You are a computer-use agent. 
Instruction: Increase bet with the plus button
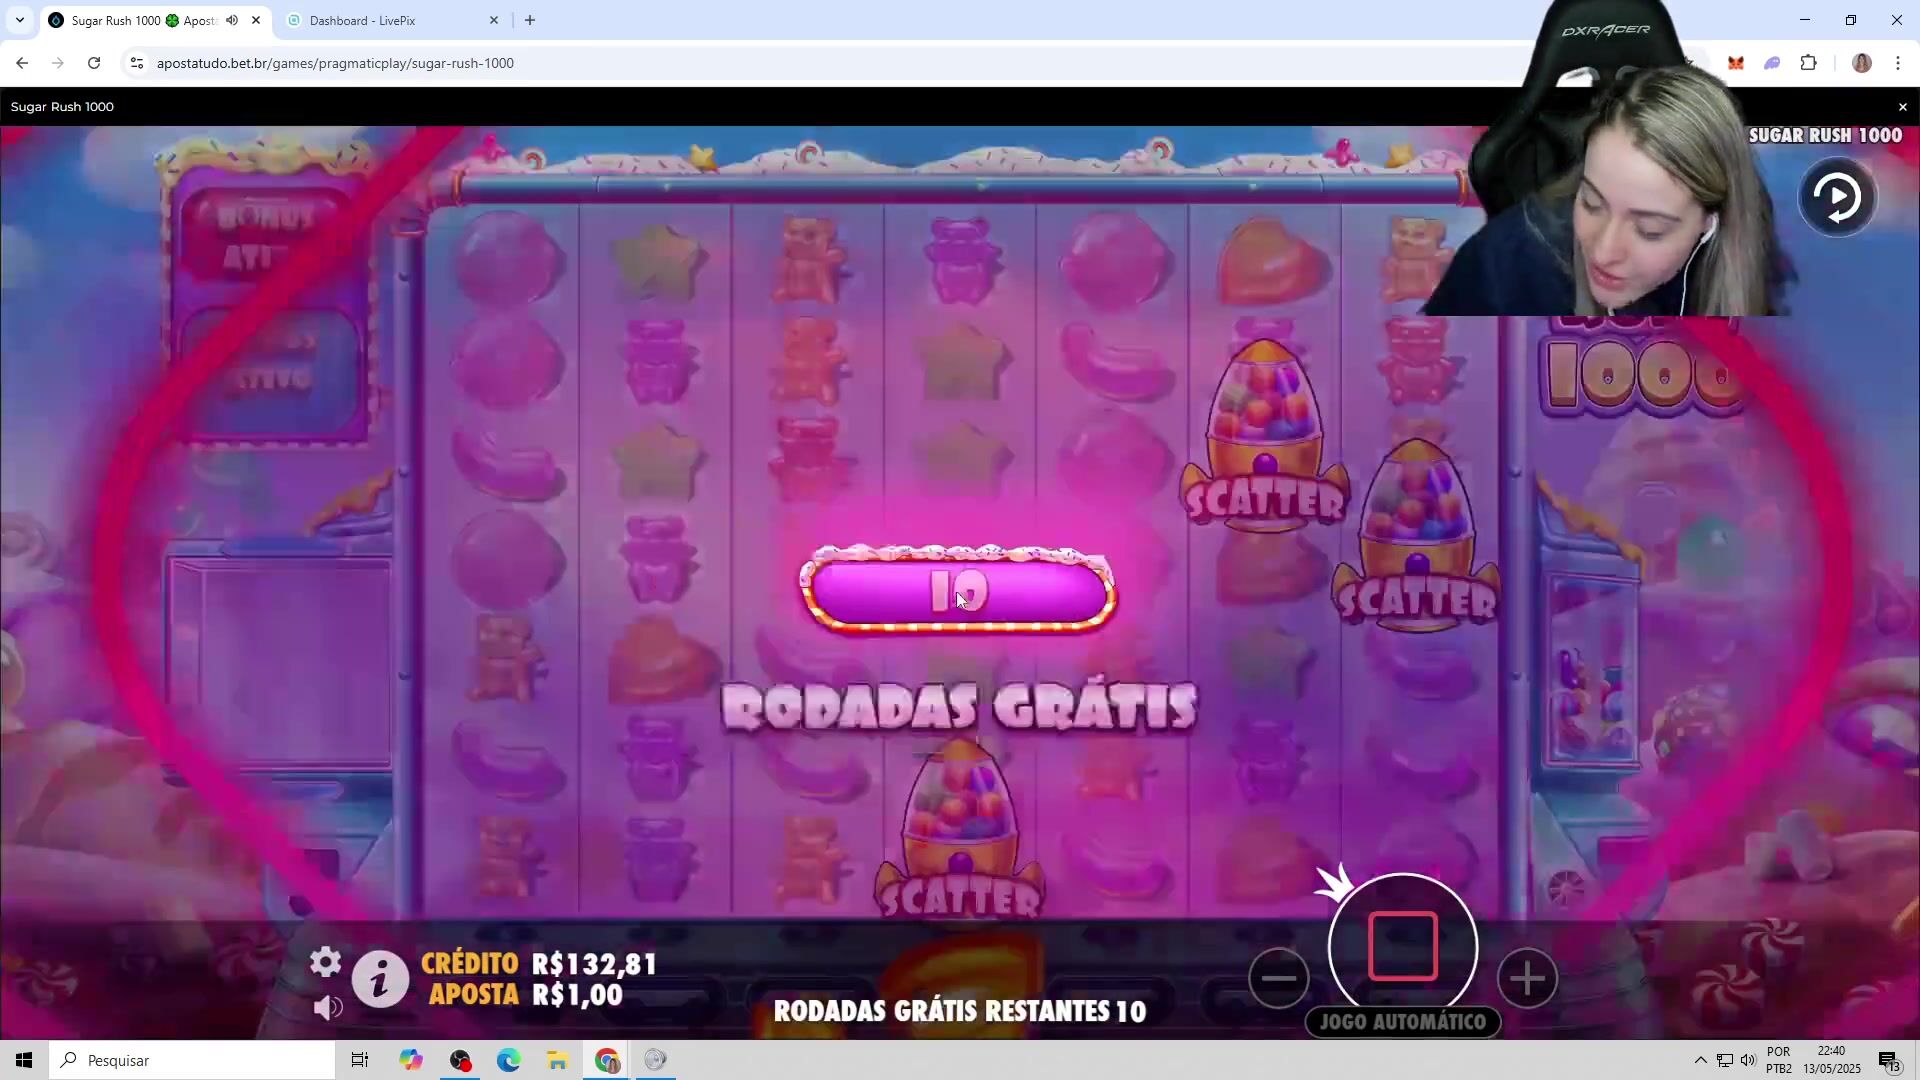click(x=1527, y=978)
